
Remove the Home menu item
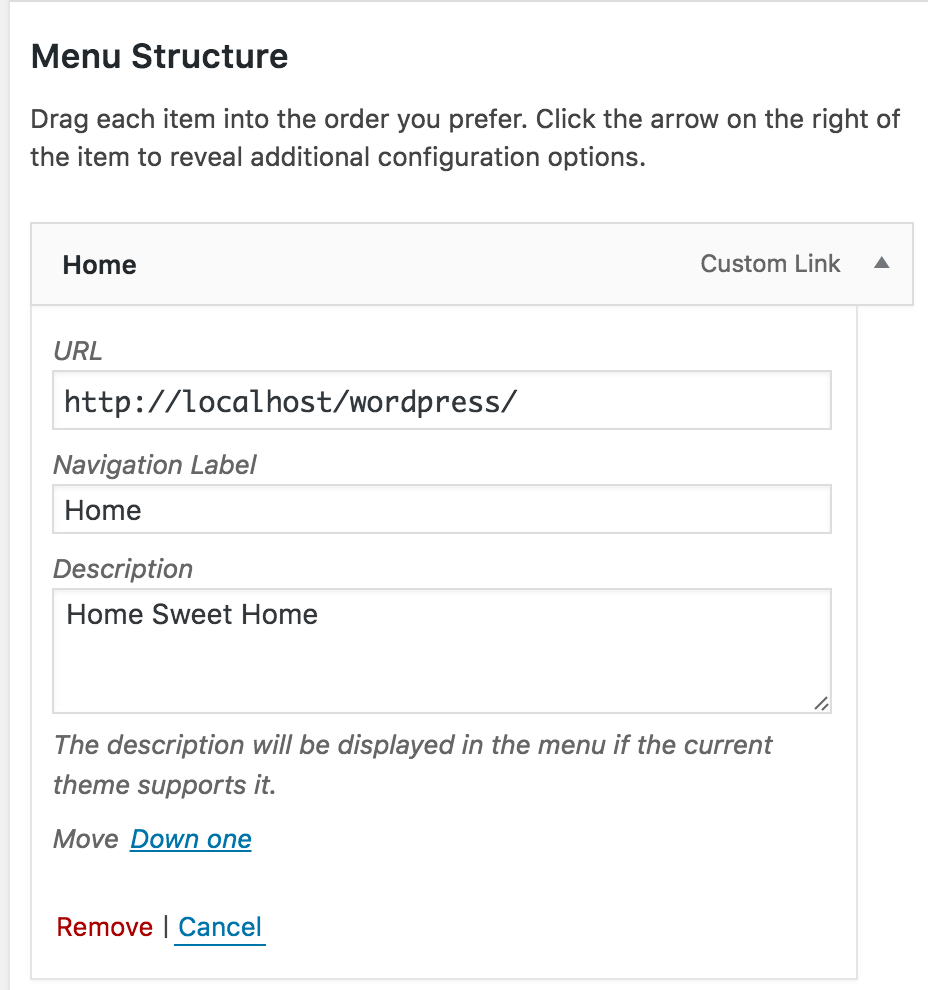(x=105, y=927)
